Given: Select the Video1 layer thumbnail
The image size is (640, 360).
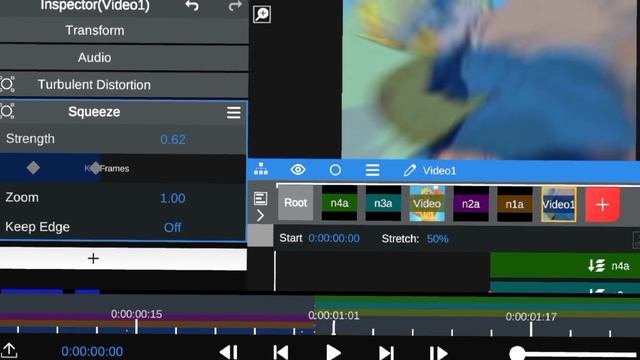Looking at the screenshot, I should 559,204.
